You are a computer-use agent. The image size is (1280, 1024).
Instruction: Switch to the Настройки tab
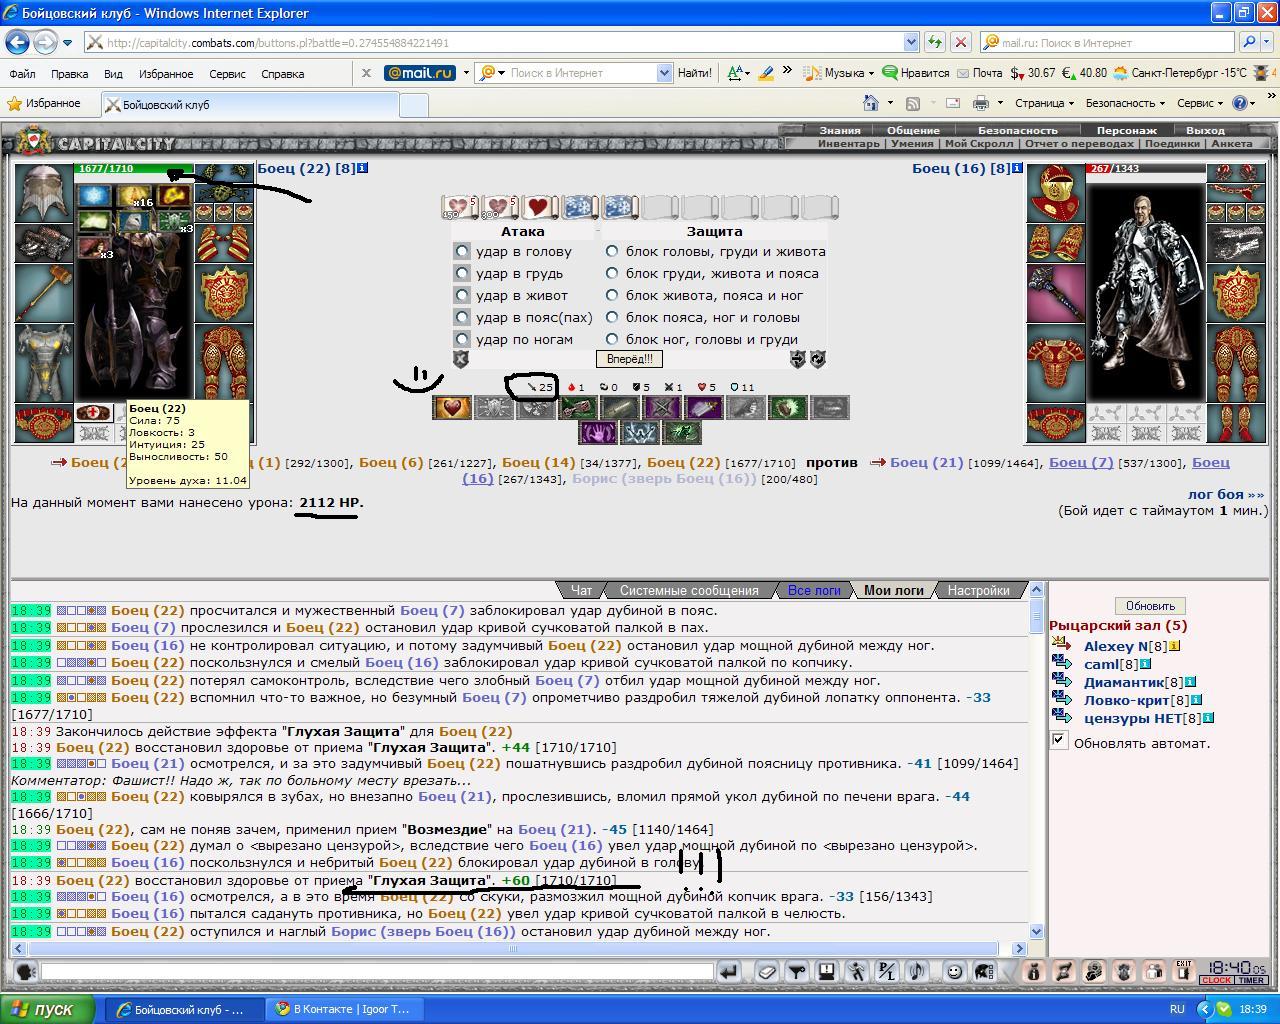click(x=978, y=590)
